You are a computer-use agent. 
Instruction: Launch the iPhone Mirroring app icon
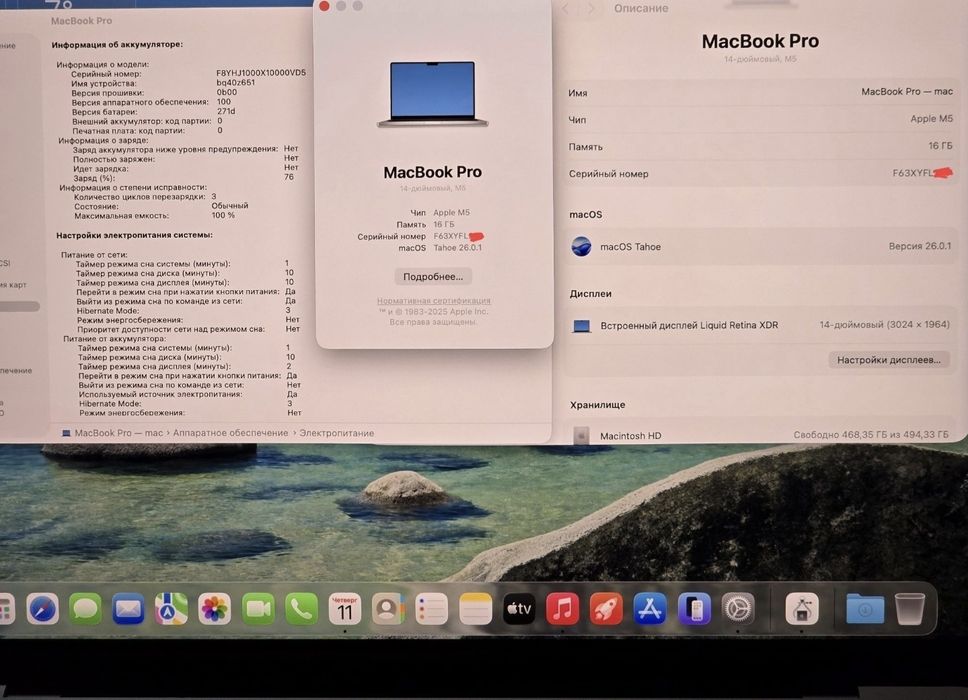coord(694,609)
